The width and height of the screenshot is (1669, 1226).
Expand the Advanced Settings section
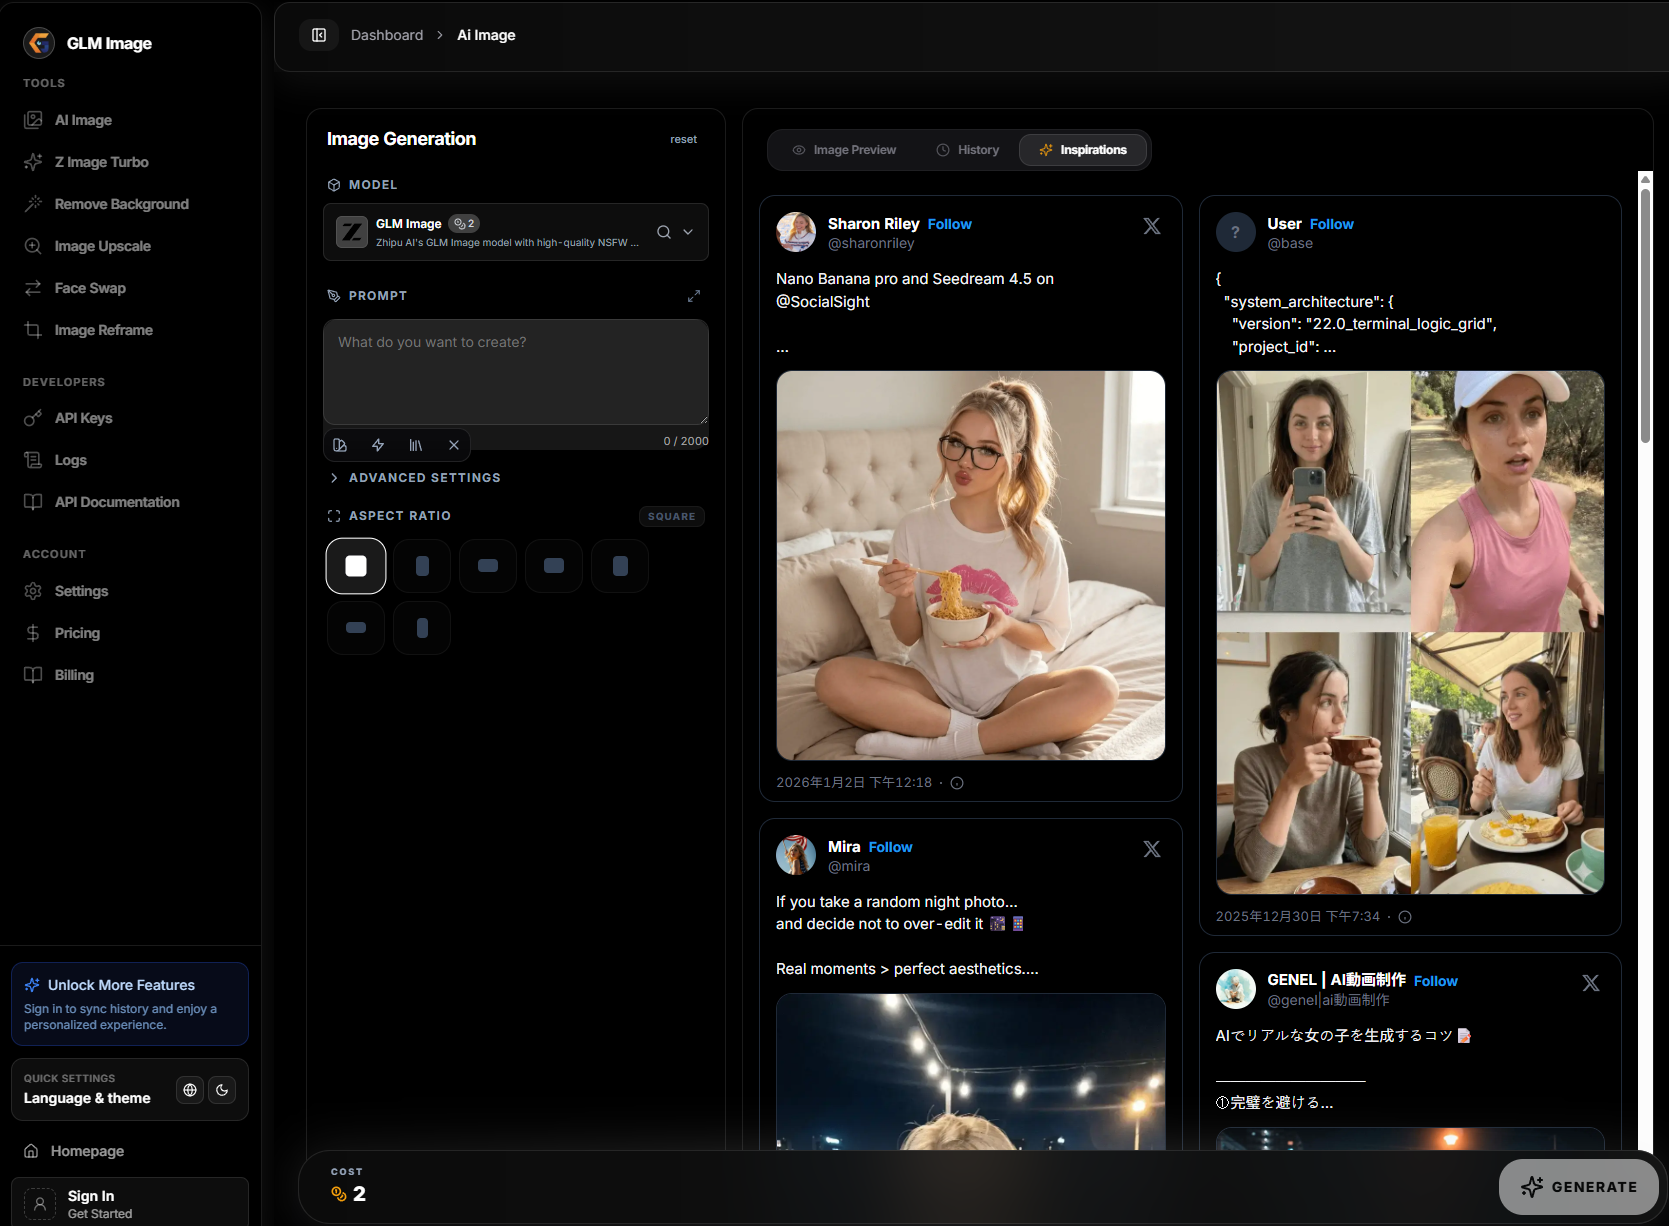pos(415,478)
